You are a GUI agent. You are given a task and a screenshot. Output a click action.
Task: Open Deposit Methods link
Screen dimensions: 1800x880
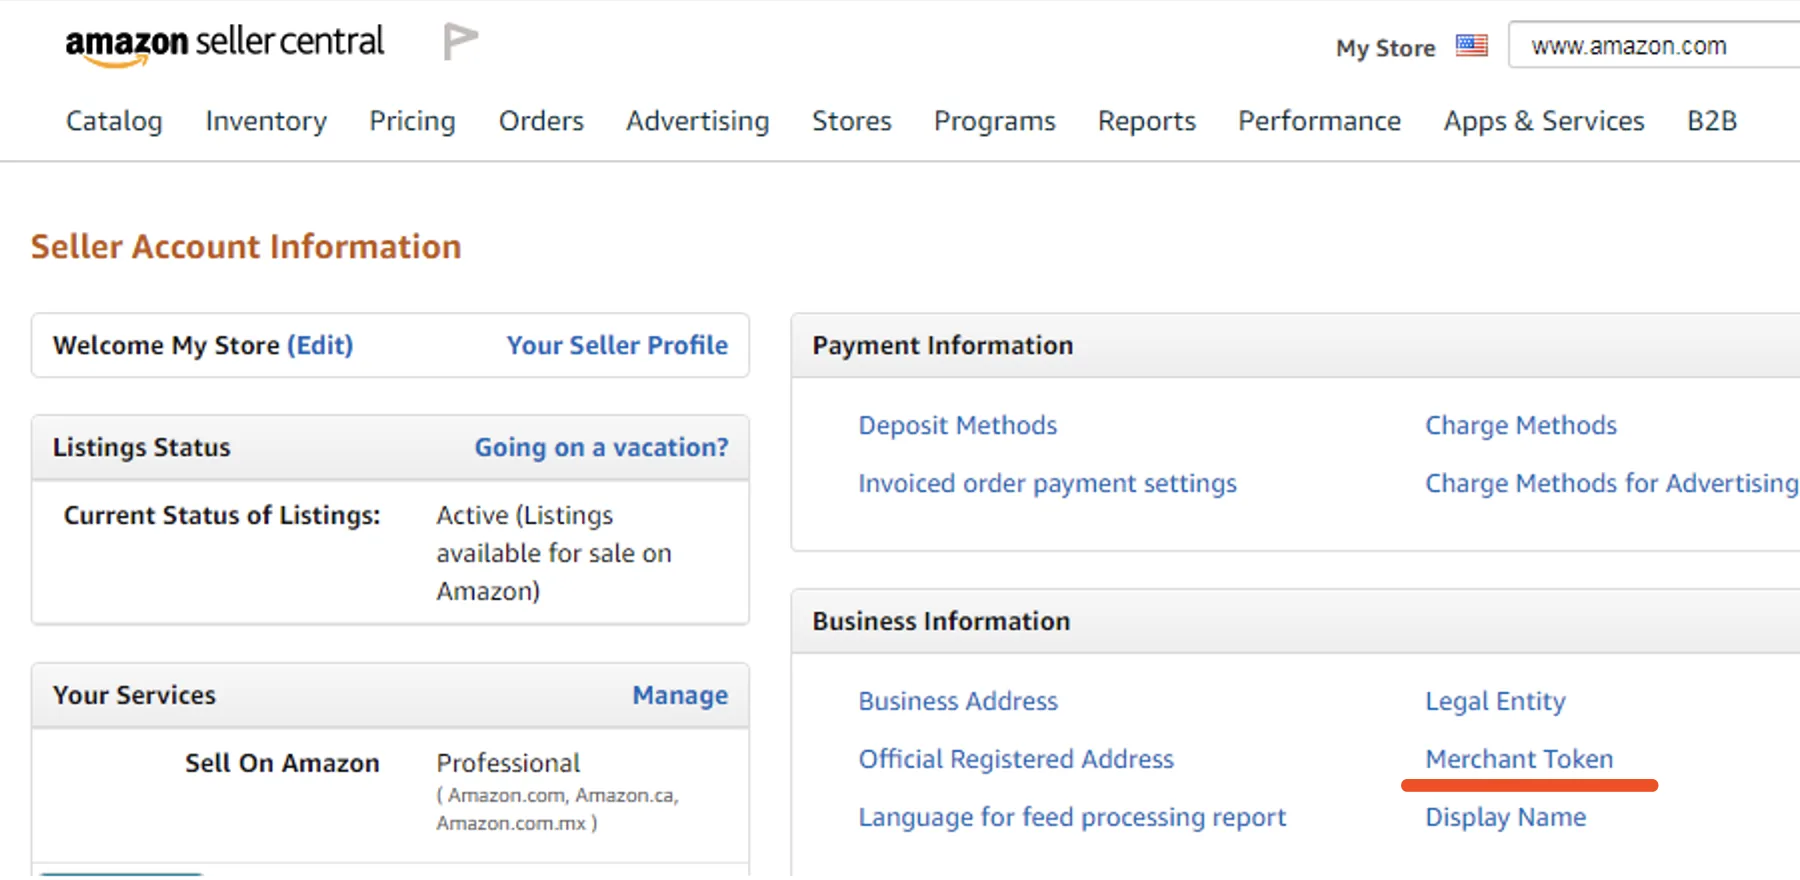point(957,425)
